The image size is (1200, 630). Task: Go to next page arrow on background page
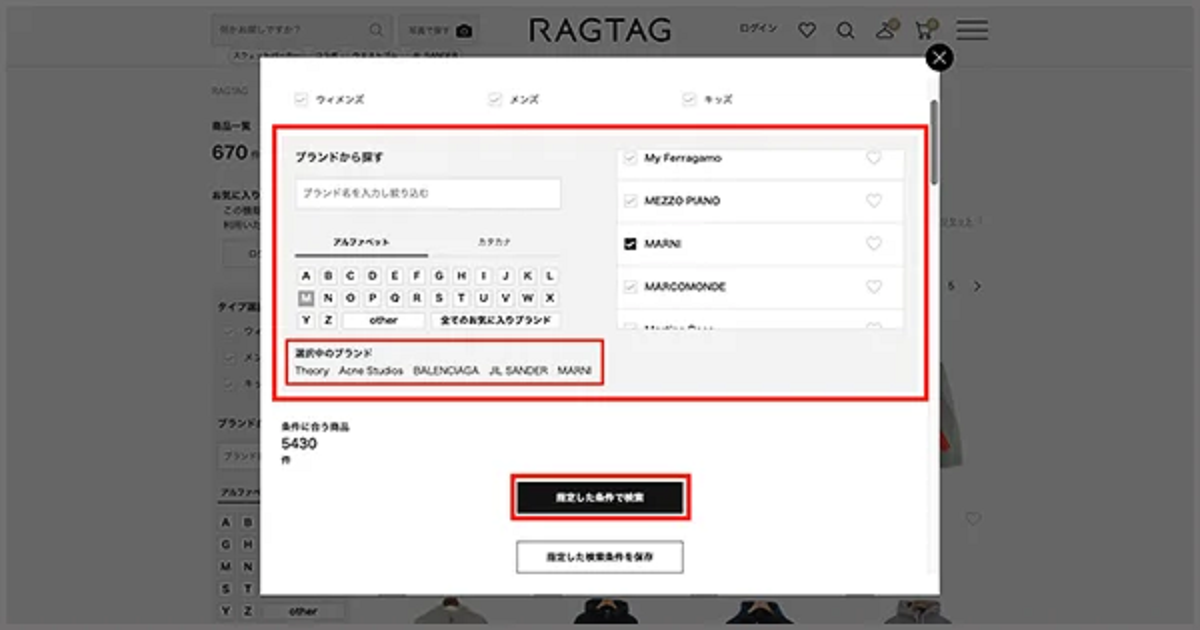tap(977, 286)
